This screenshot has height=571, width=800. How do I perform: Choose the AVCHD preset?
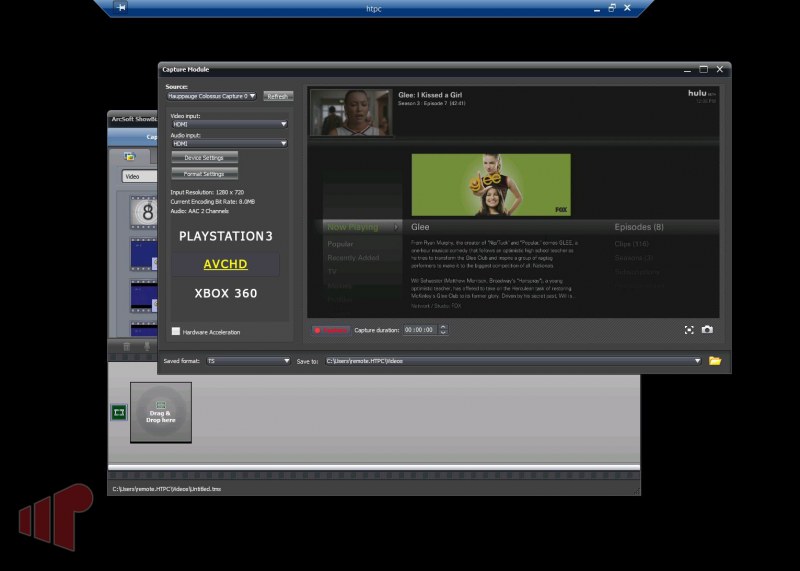[x=226, y=264]
